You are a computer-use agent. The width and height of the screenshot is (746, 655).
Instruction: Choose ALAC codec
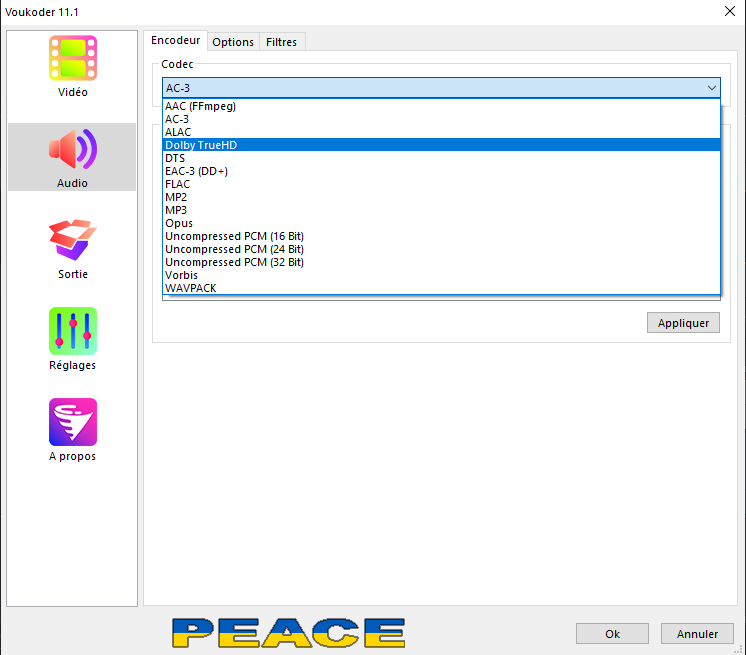pos(441,132)
